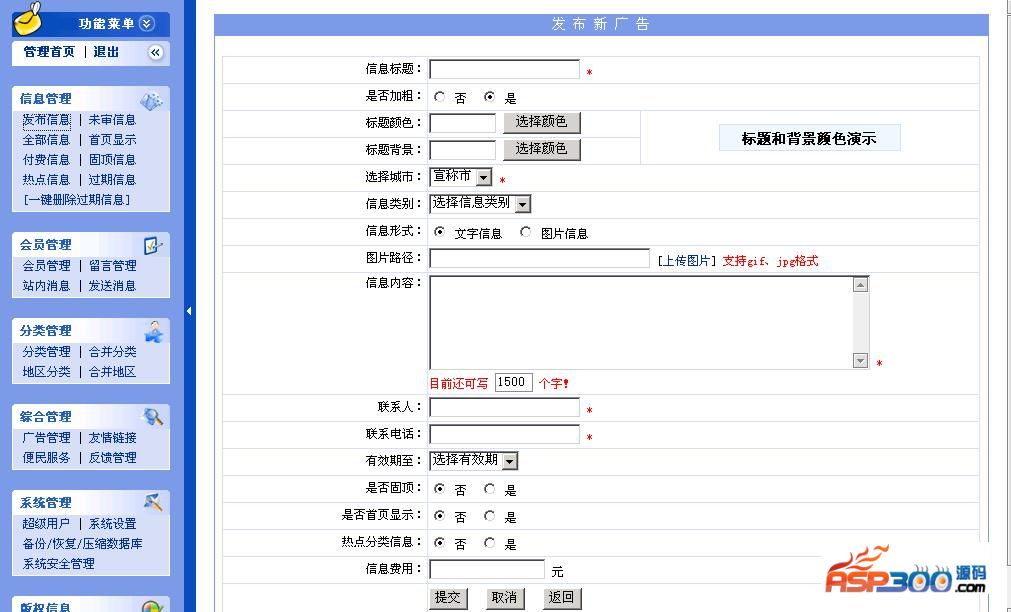
Task: Open 备份/恢复/压缩数据库 link
Action: (x=83, y=544)
